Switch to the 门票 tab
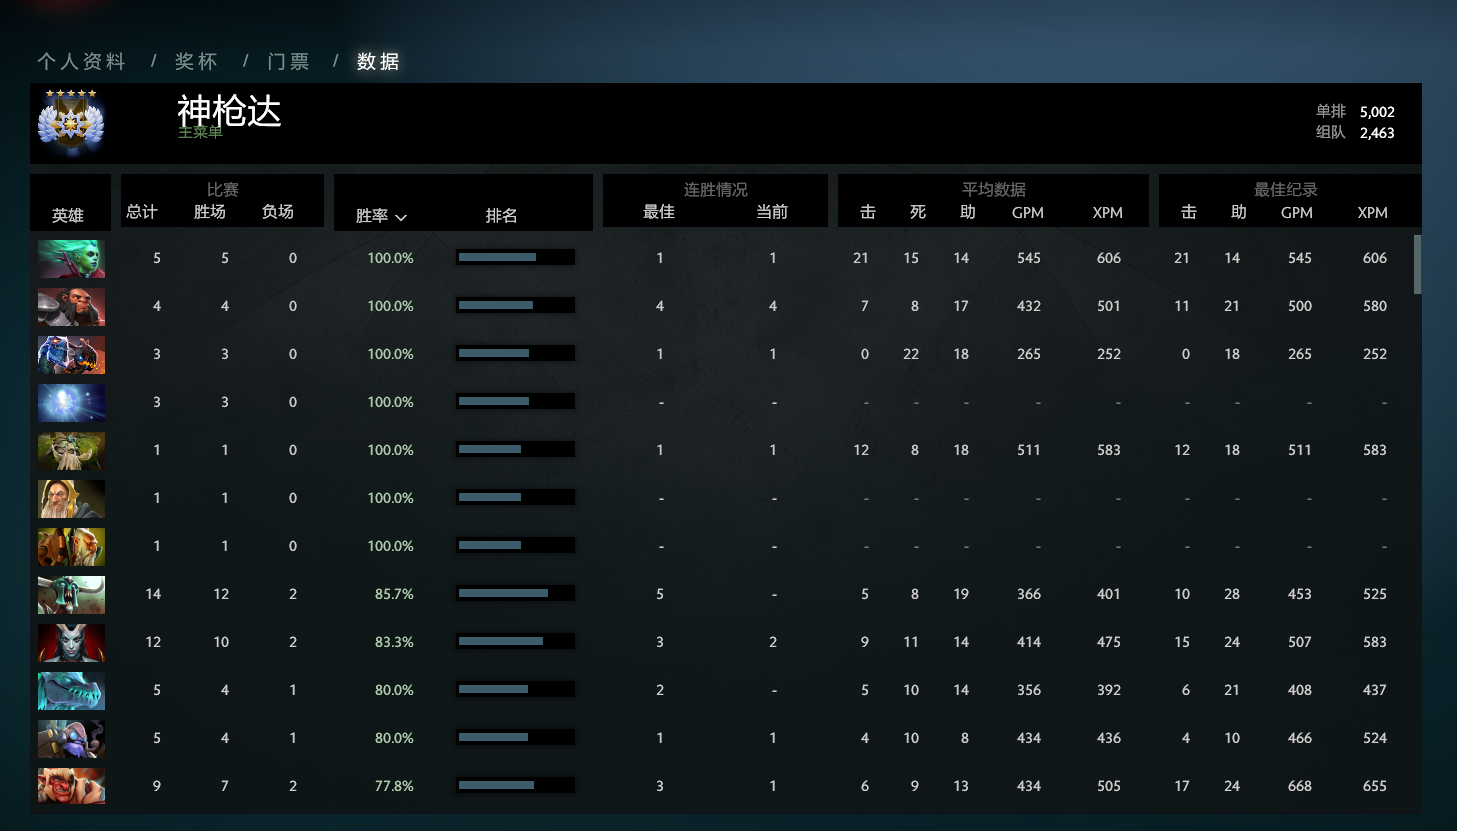This screenshot has width=1457, height=831. pos(289,61)
